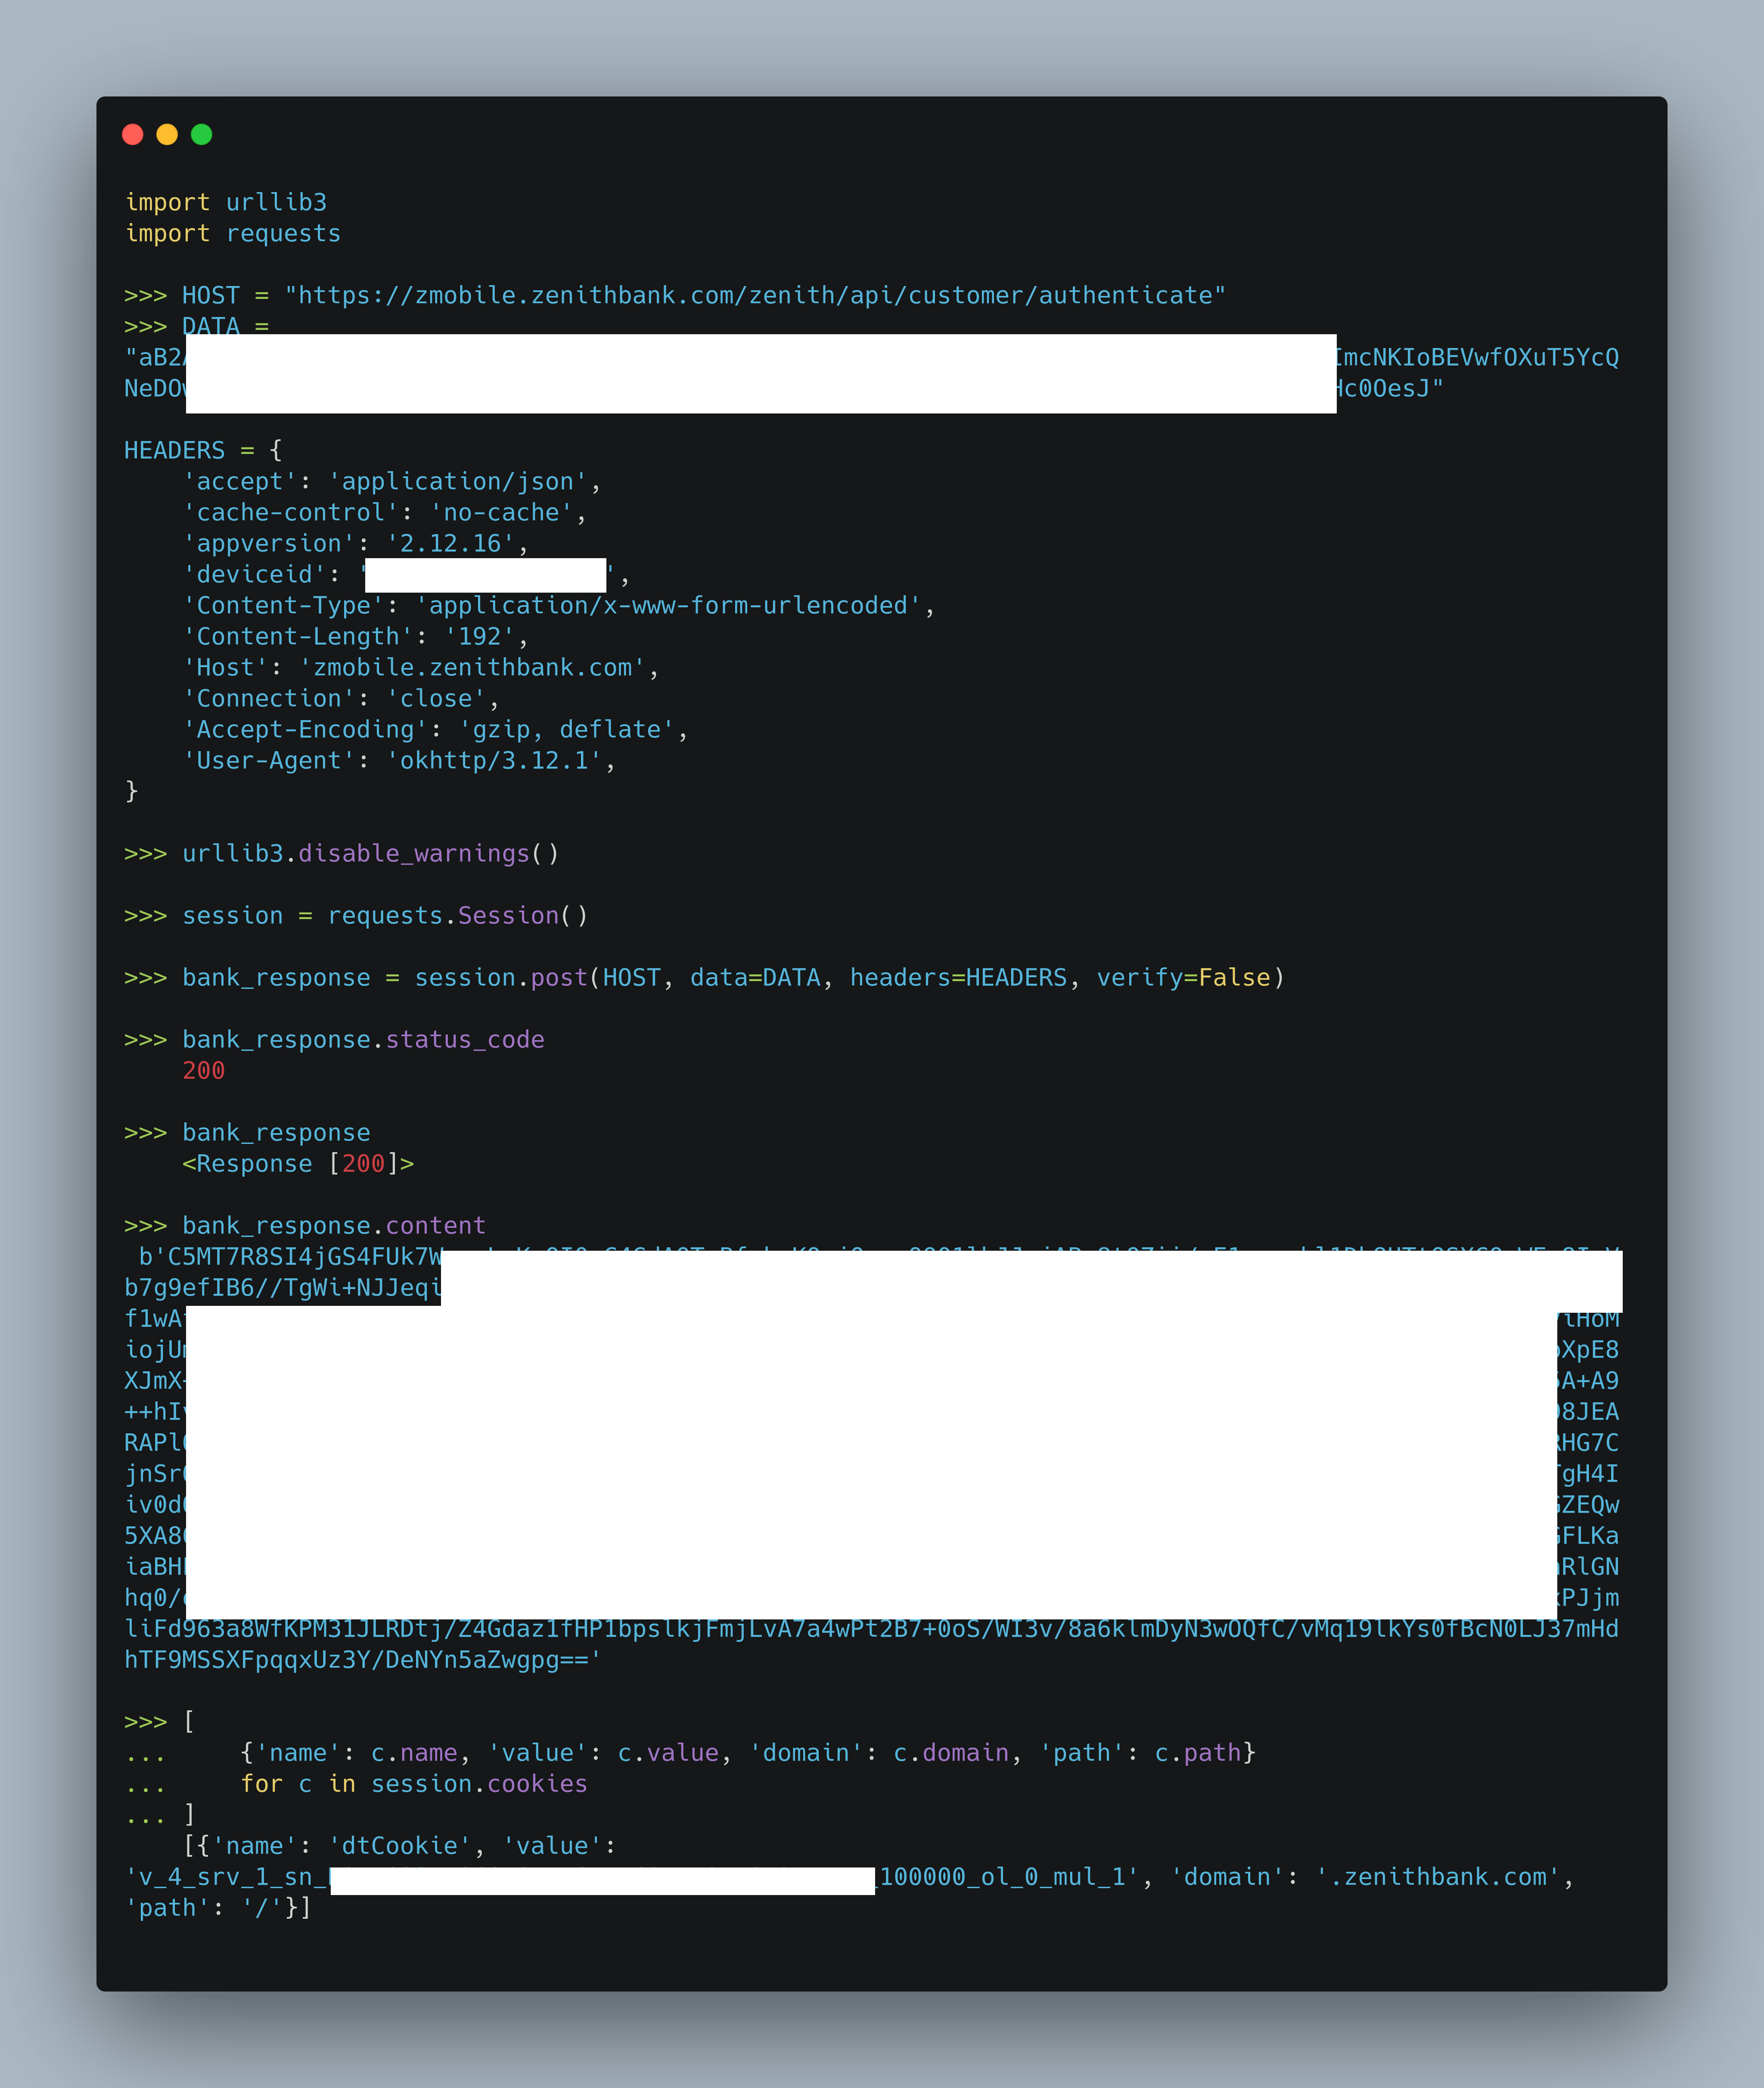Click the yellow minimize window dot
The image size is (1764, 2088).
[x=167, y=134]
